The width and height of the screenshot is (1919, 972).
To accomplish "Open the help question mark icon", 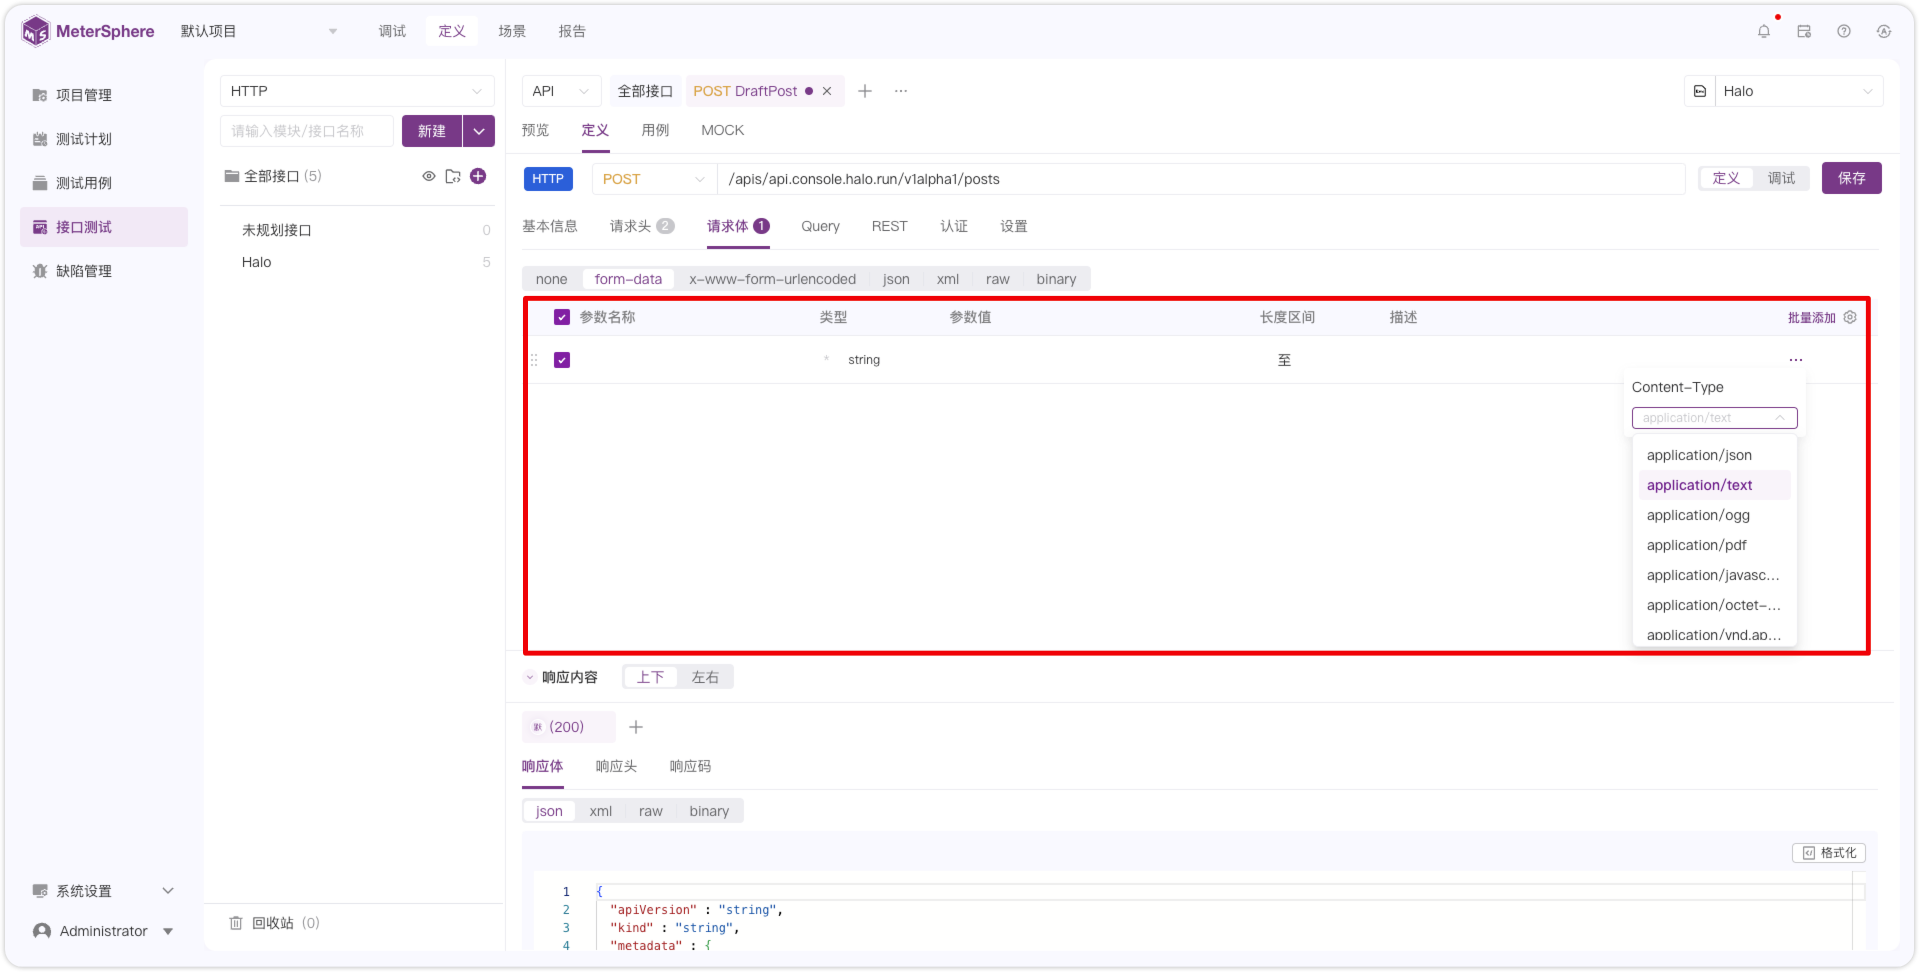I will 1844,31.
